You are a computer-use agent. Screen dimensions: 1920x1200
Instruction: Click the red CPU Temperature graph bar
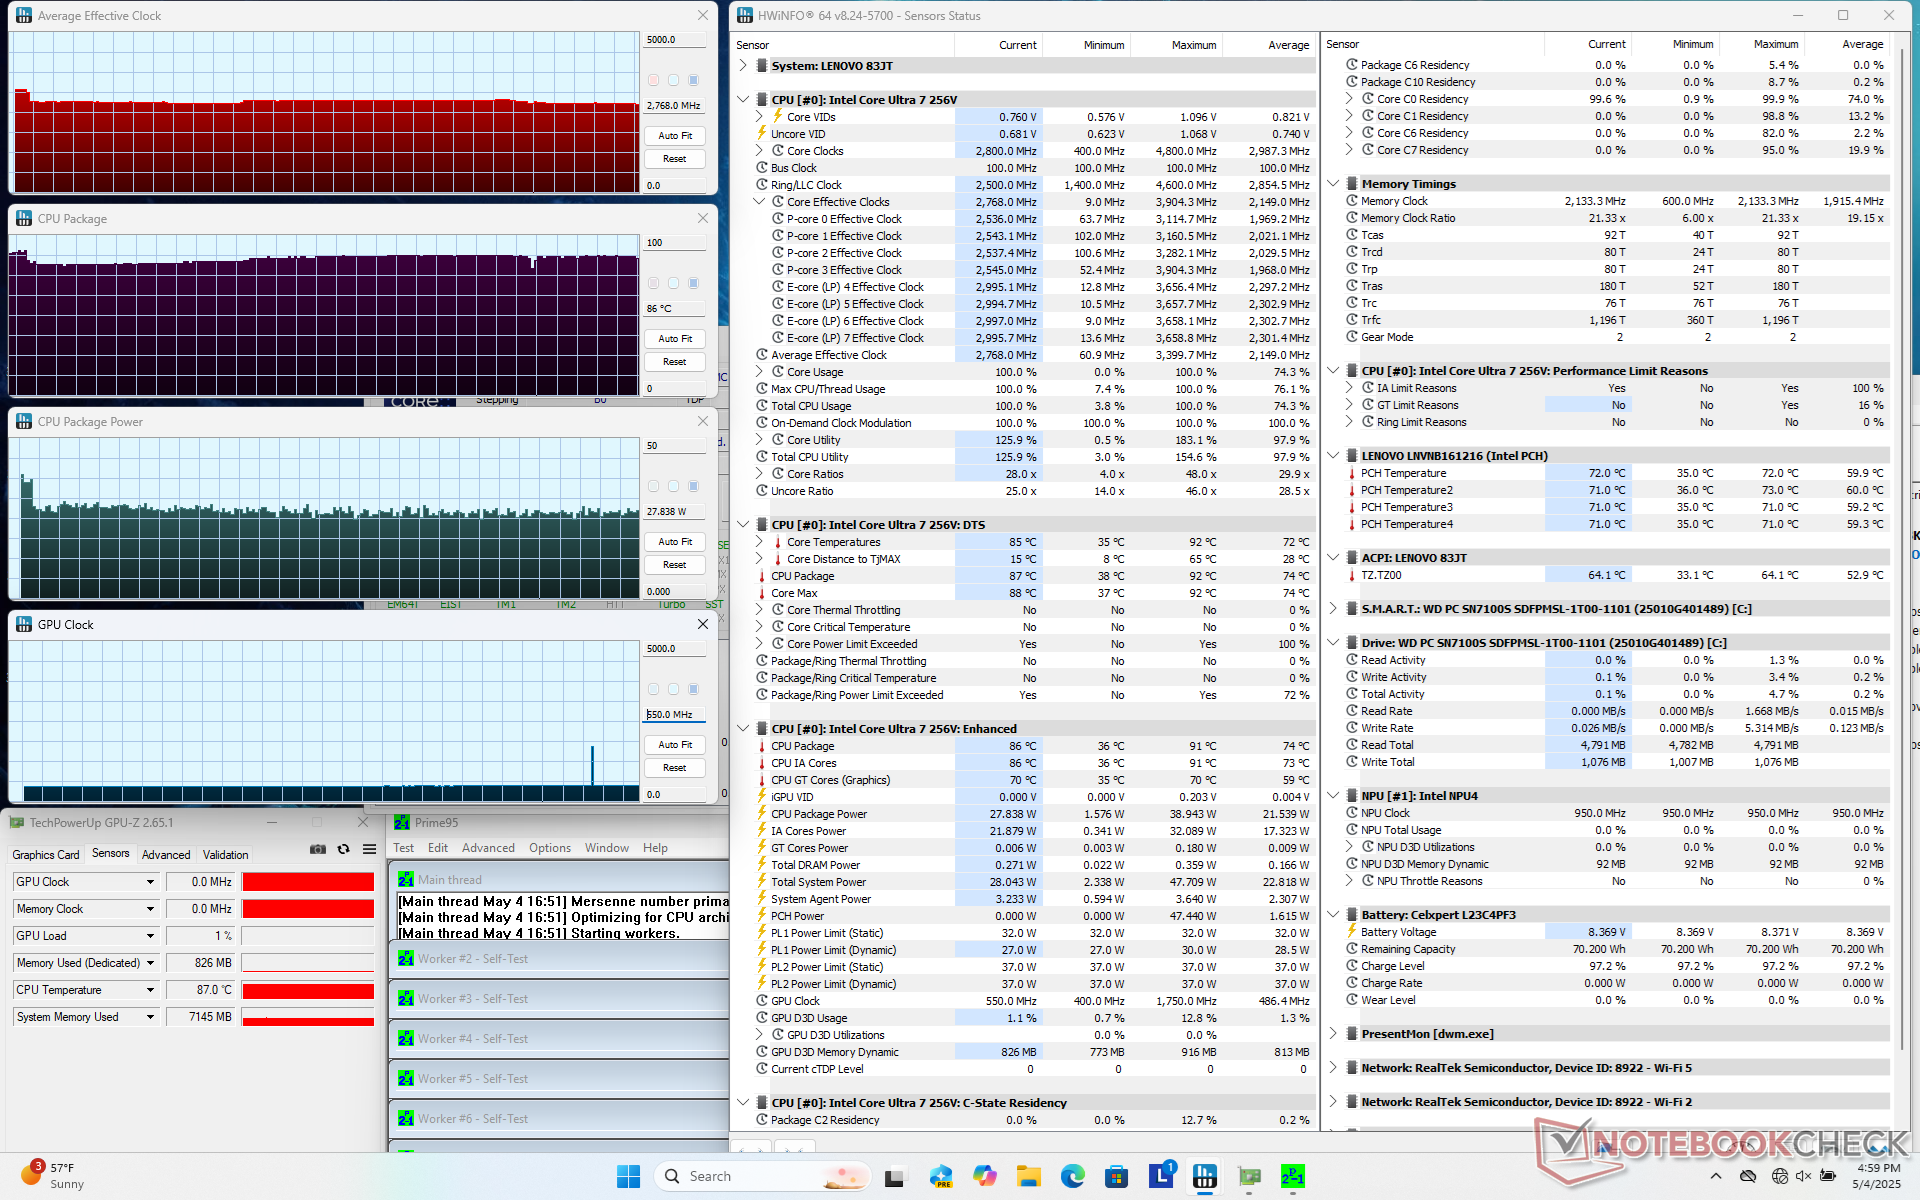point(308,990)
